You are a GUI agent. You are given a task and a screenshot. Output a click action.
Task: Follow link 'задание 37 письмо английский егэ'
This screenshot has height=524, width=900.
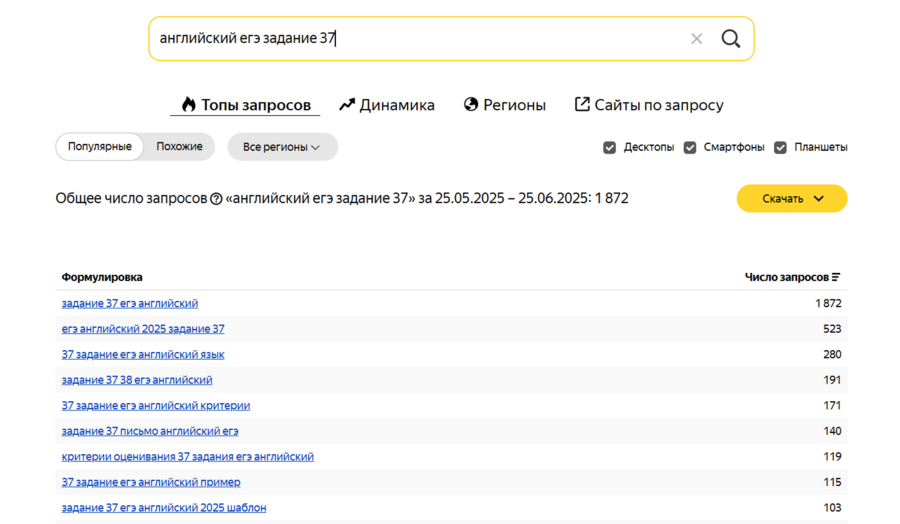tap(150, 431)
